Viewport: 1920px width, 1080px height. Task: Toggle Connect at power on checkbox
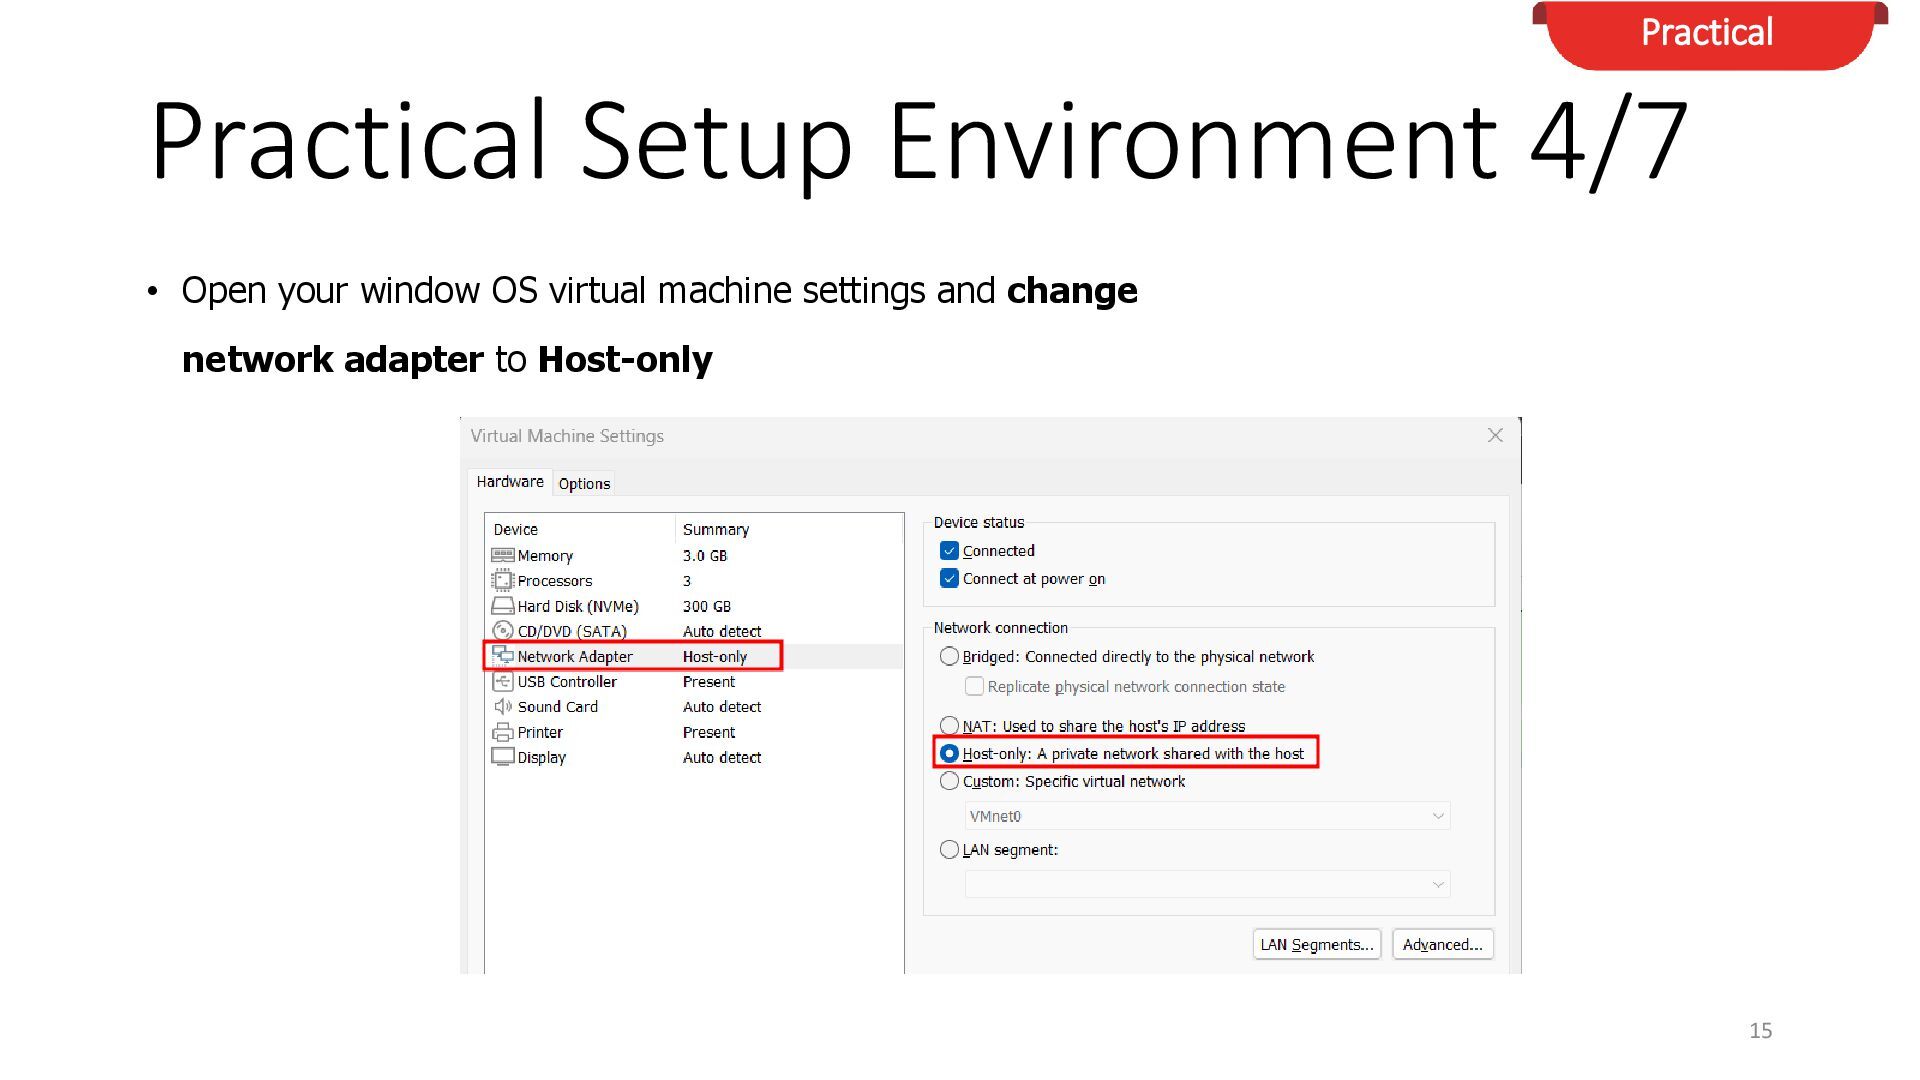[949, 579]
